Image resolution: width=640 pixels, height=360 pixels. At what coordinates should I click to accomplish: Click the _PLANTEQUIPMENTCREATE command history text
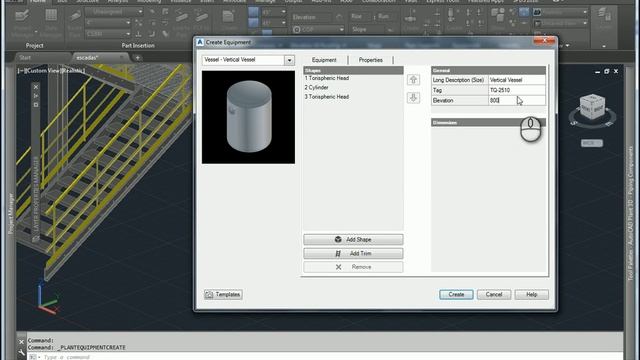click(x=91, y=347)
